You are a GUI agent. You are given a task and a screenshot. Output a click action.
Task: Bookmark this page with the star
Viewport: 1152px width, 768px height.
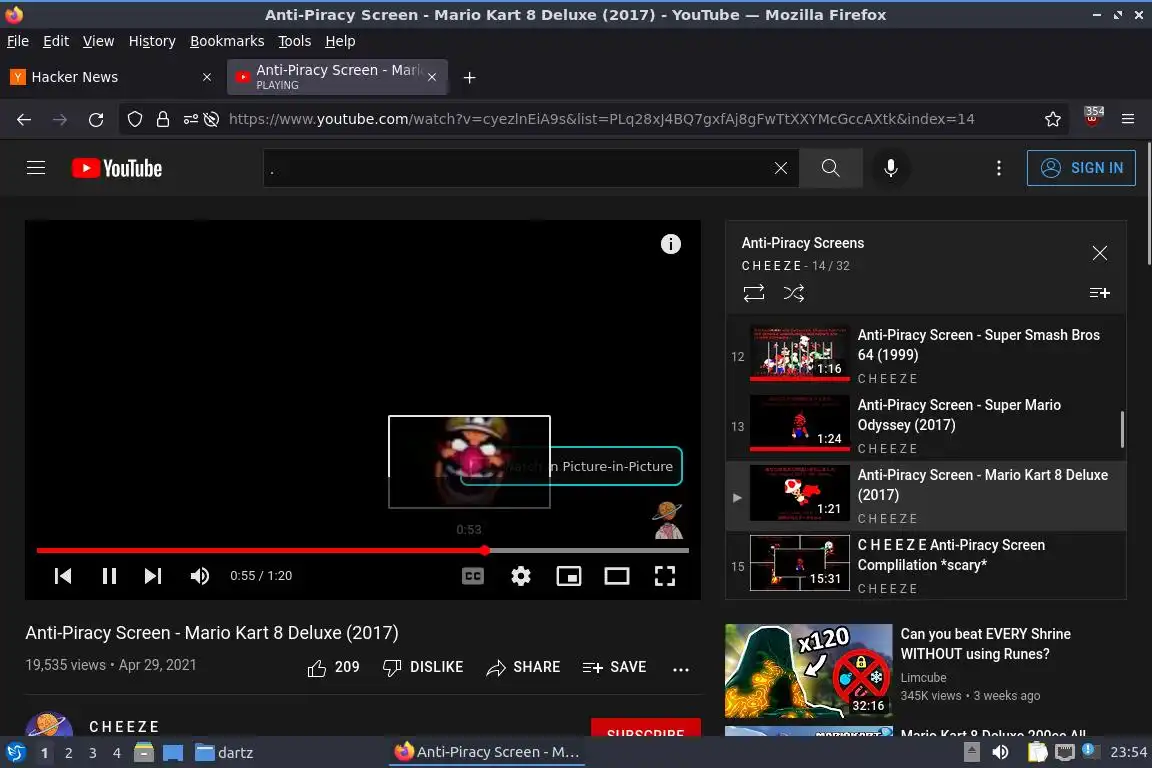1053,119
